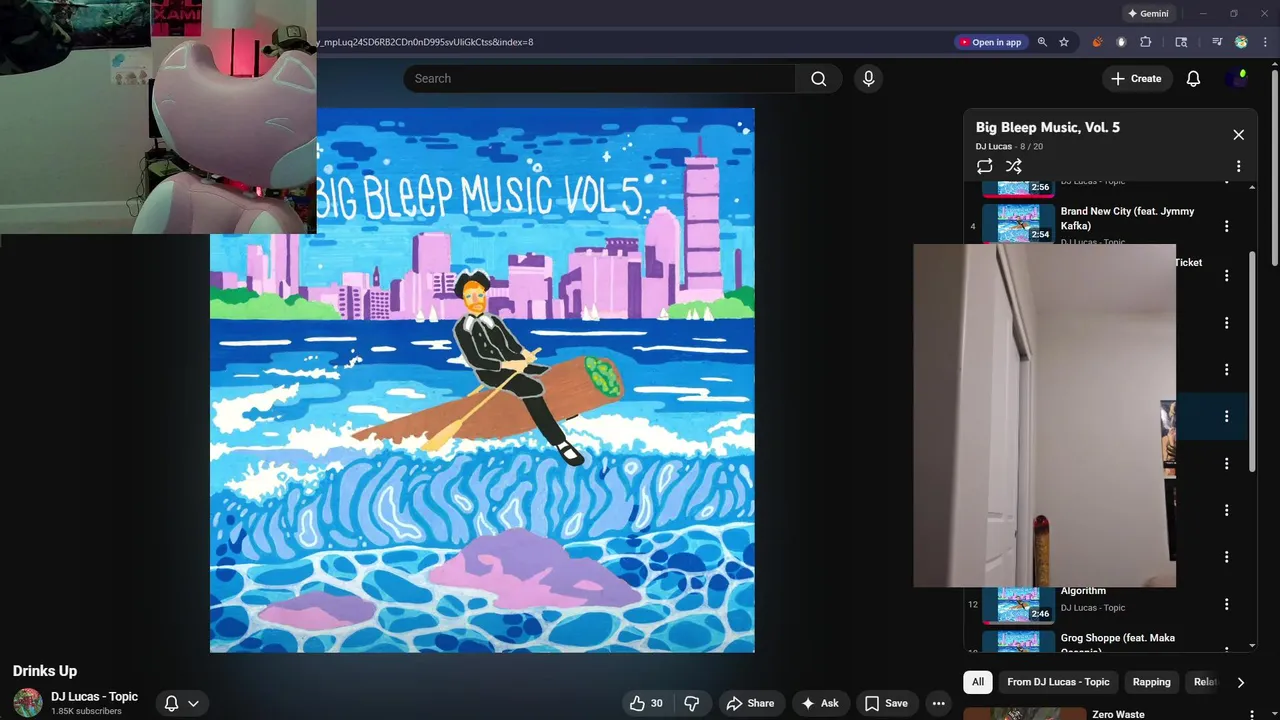Play Grog Shoppe track in playlist
This screenshot has width=1280, height=720.
pyautogui.click(x=1018, y=642)
